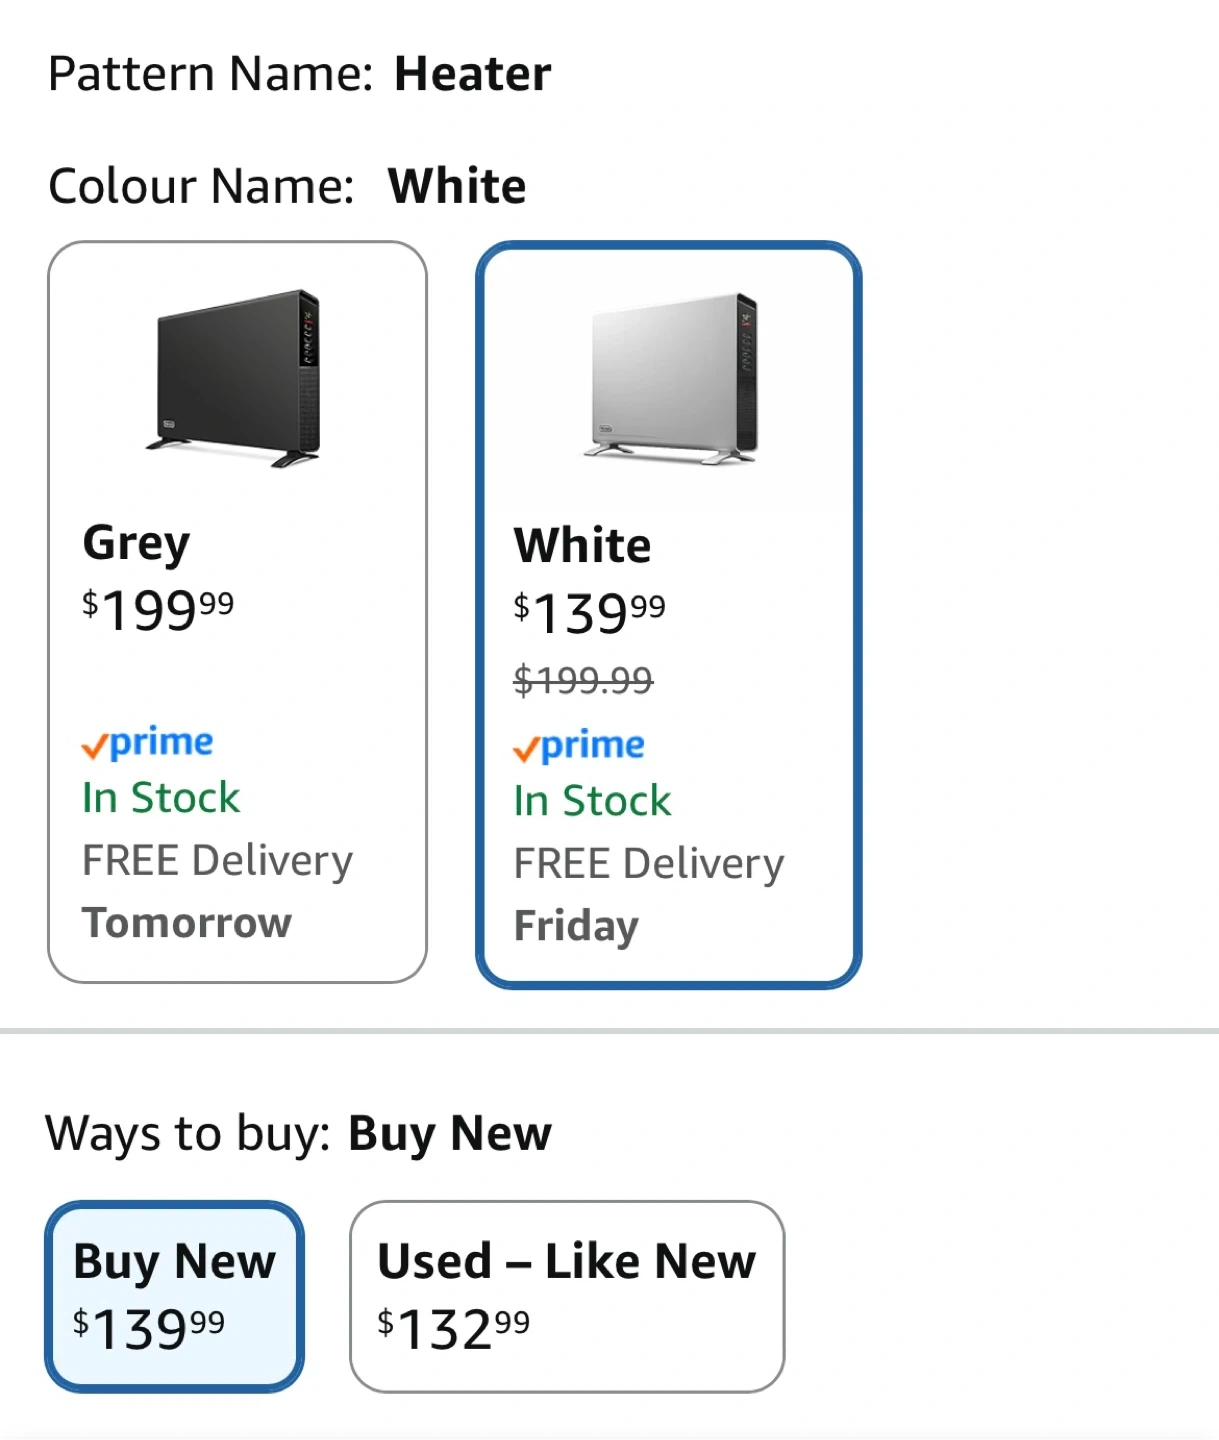Click the $139.99 price in White card
This screenshot has height=1440, width=1219.
tap(589, 612)
